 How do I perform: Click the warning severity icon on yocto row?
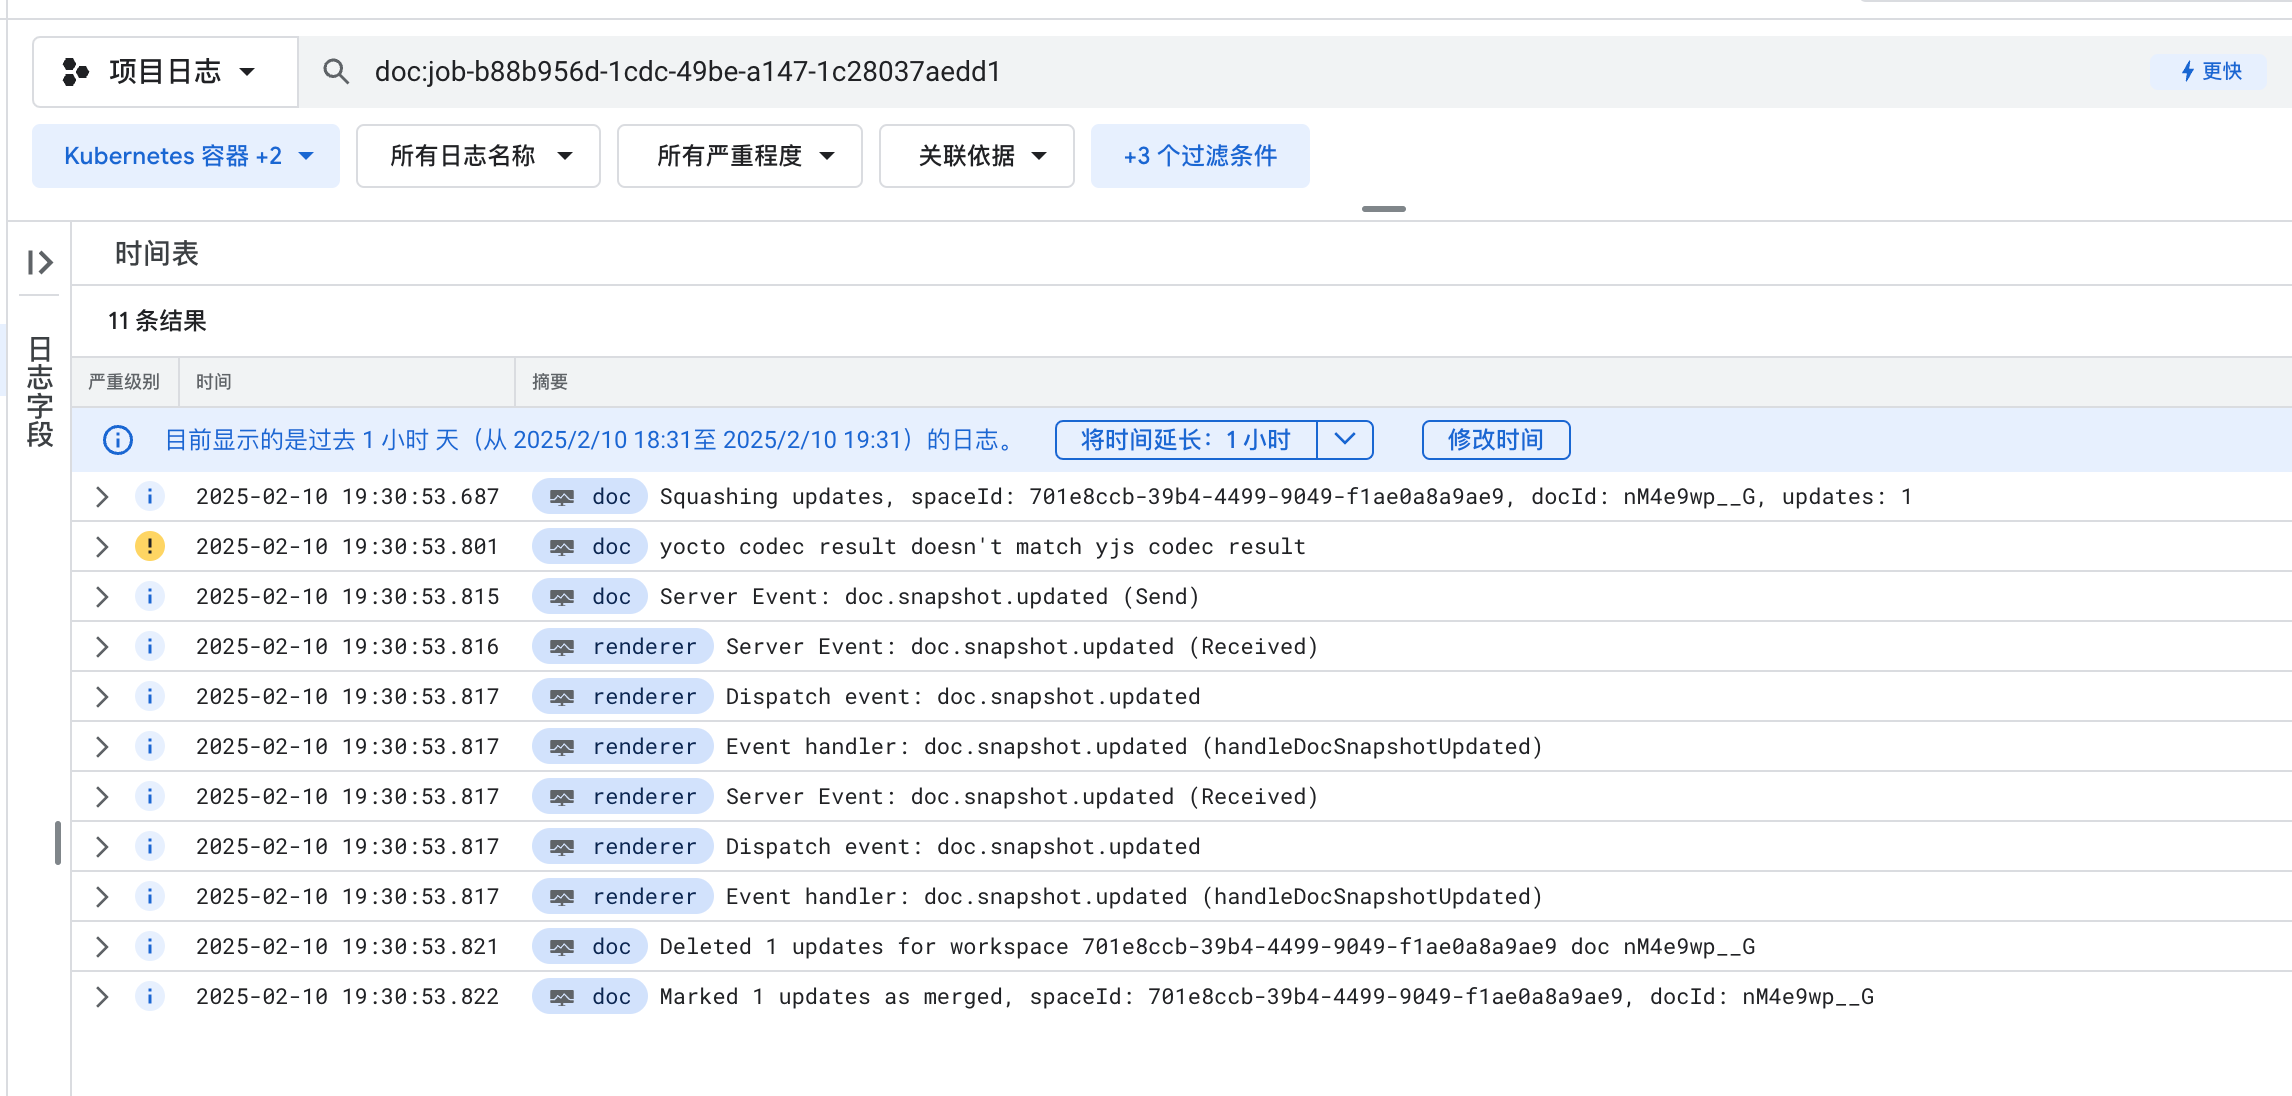coord(149,546)
